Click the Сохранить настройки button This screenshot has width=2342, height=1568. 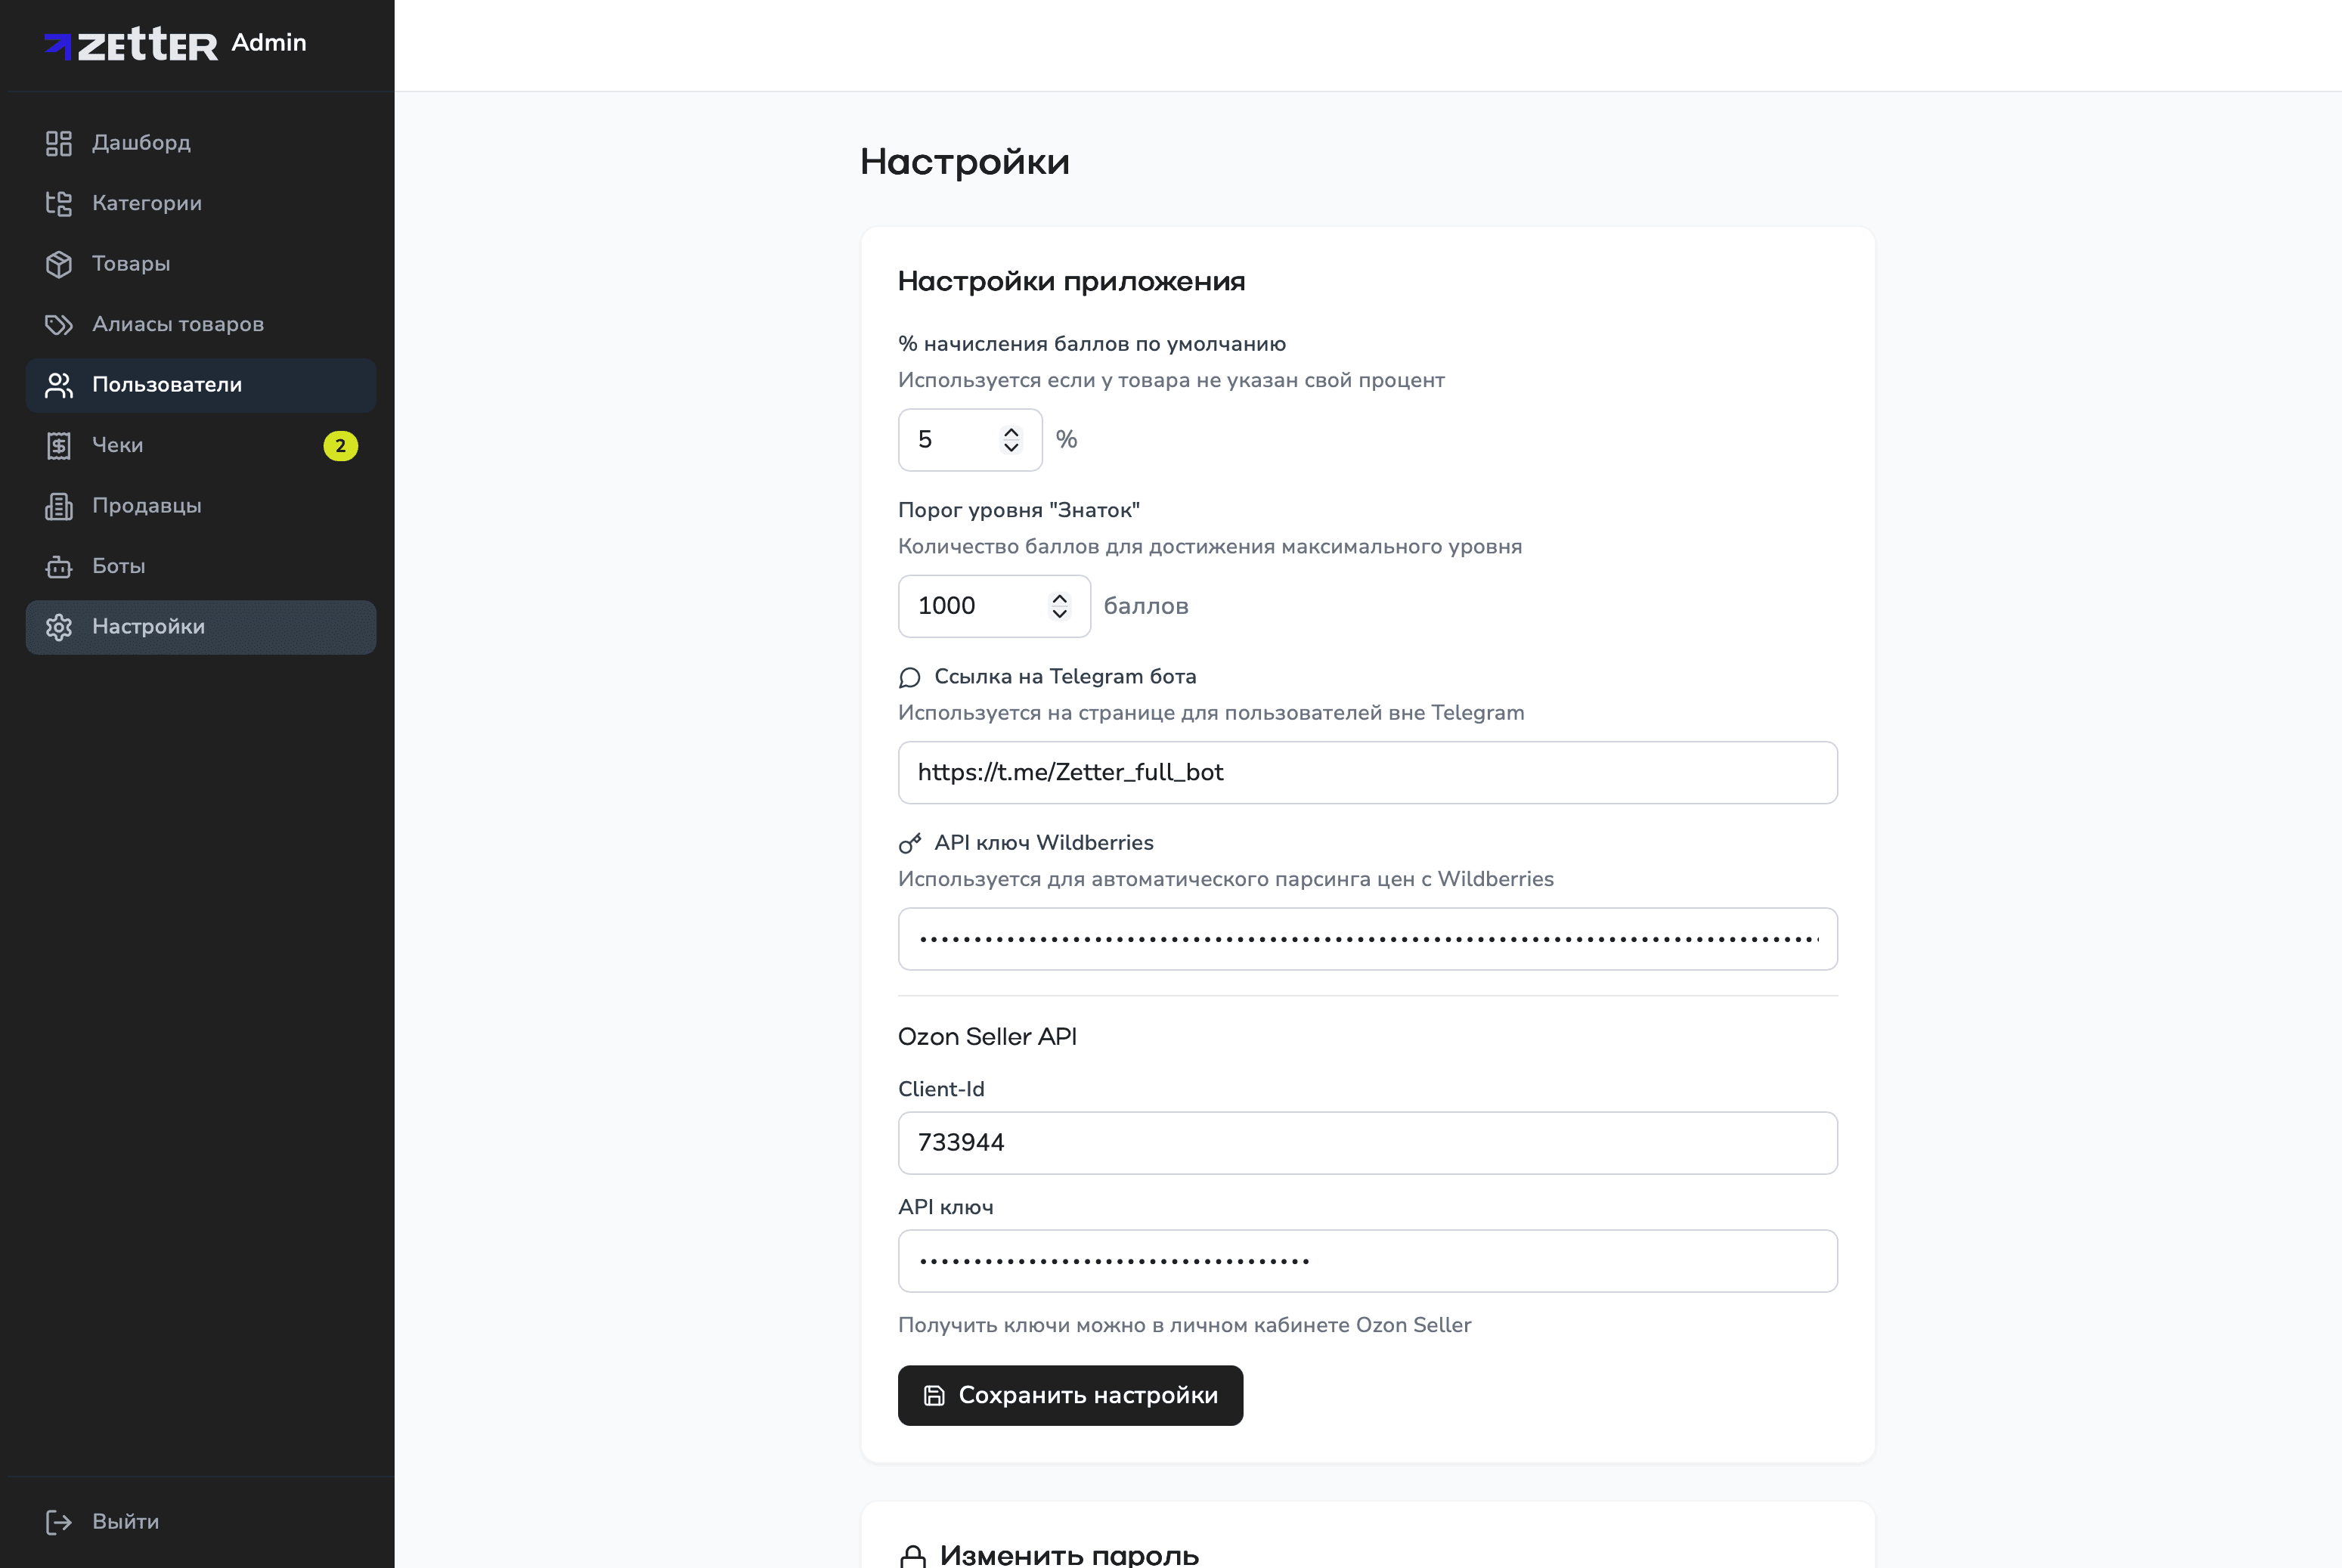point(1070,1395)
